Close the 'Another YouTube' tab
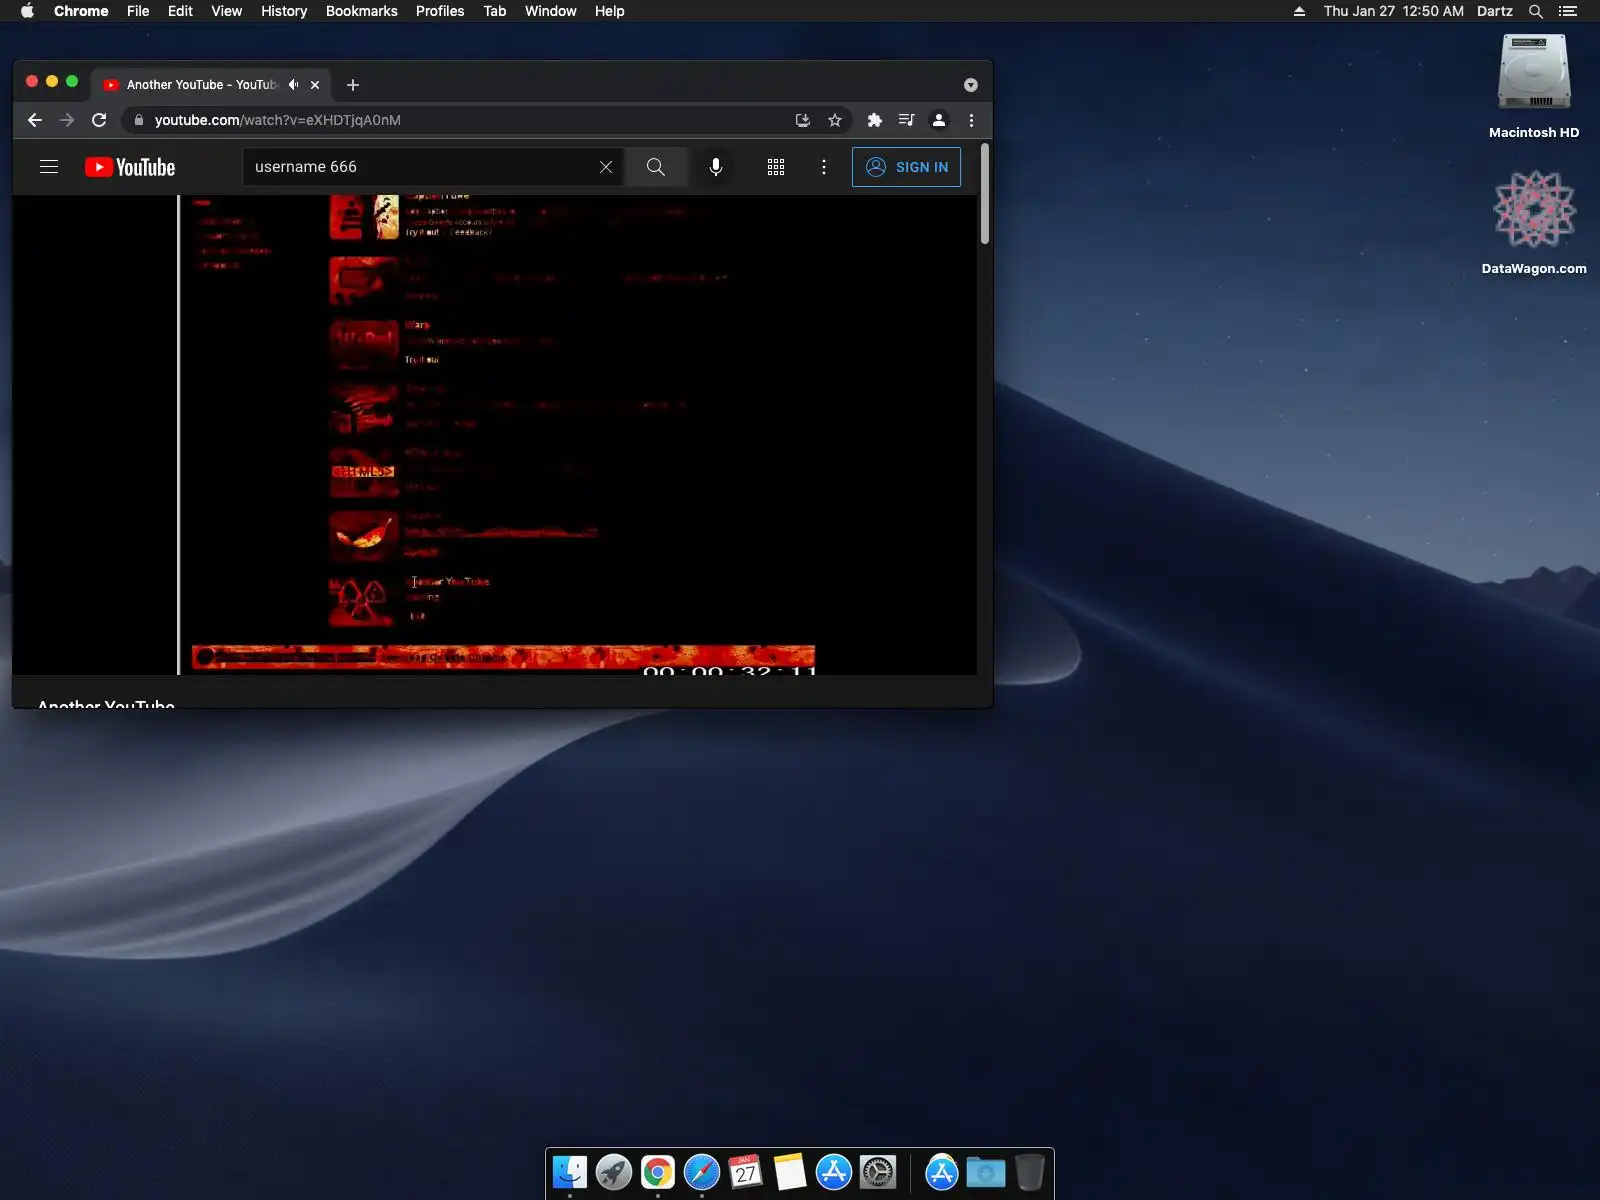 (315, 85)
